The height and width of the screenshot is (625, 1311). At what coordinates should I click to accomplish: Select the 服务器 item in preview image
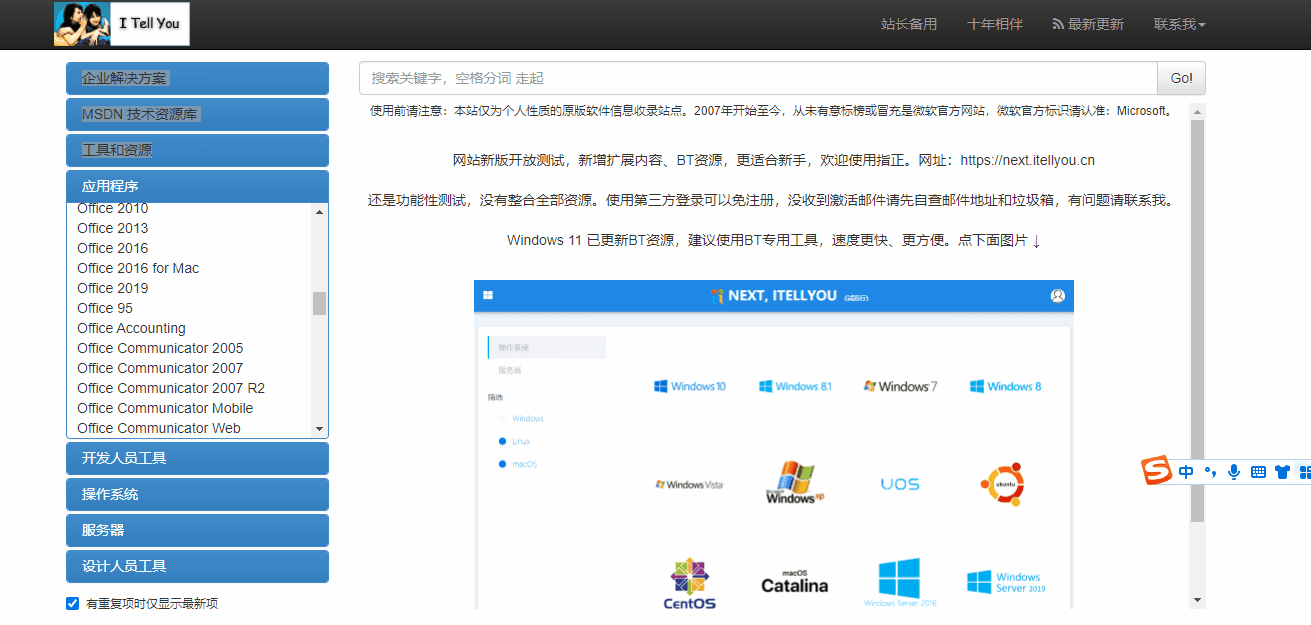510,370
